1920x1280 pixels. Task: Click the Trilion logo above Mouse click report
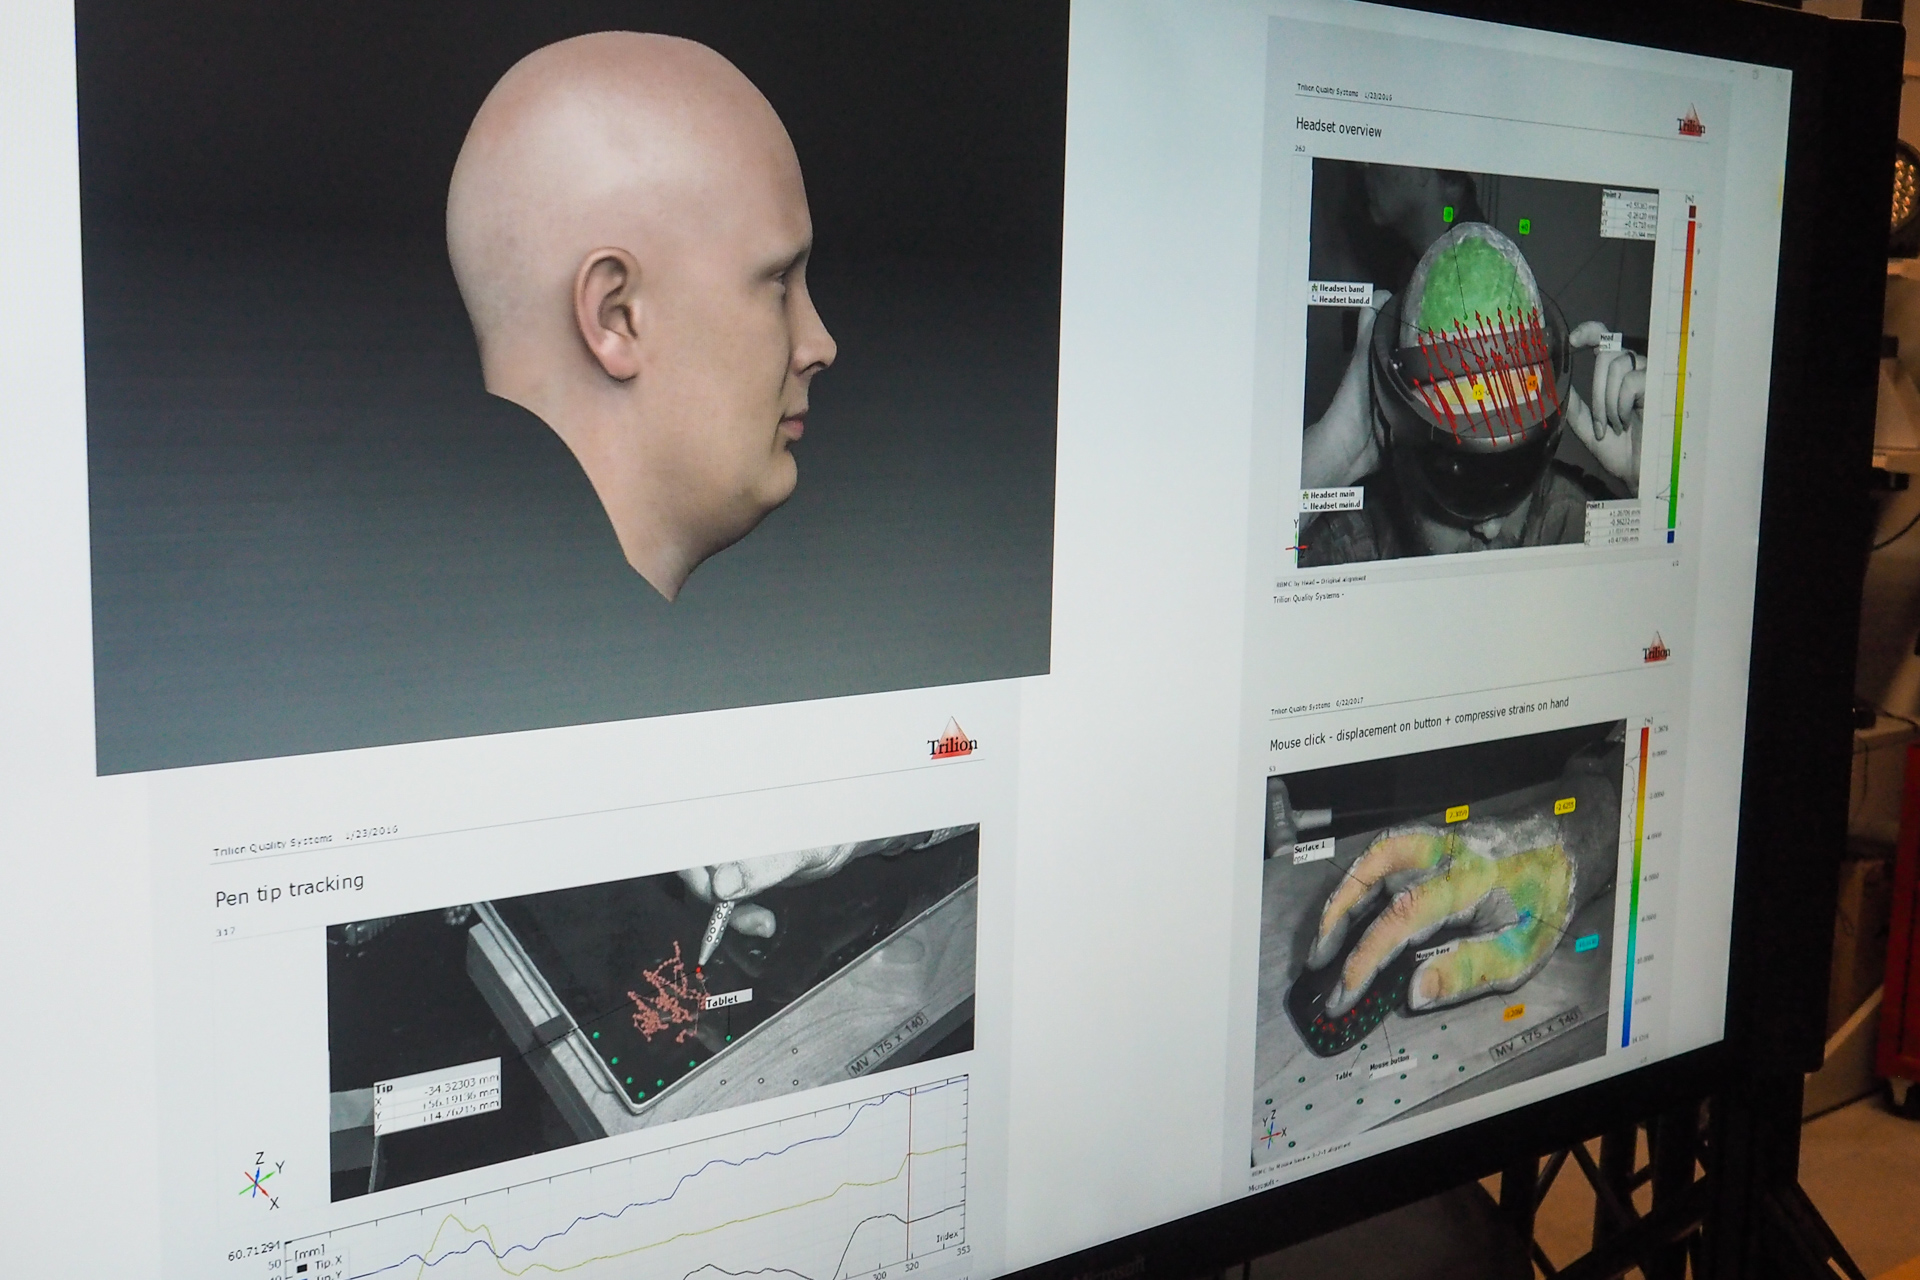point(1655,649)
